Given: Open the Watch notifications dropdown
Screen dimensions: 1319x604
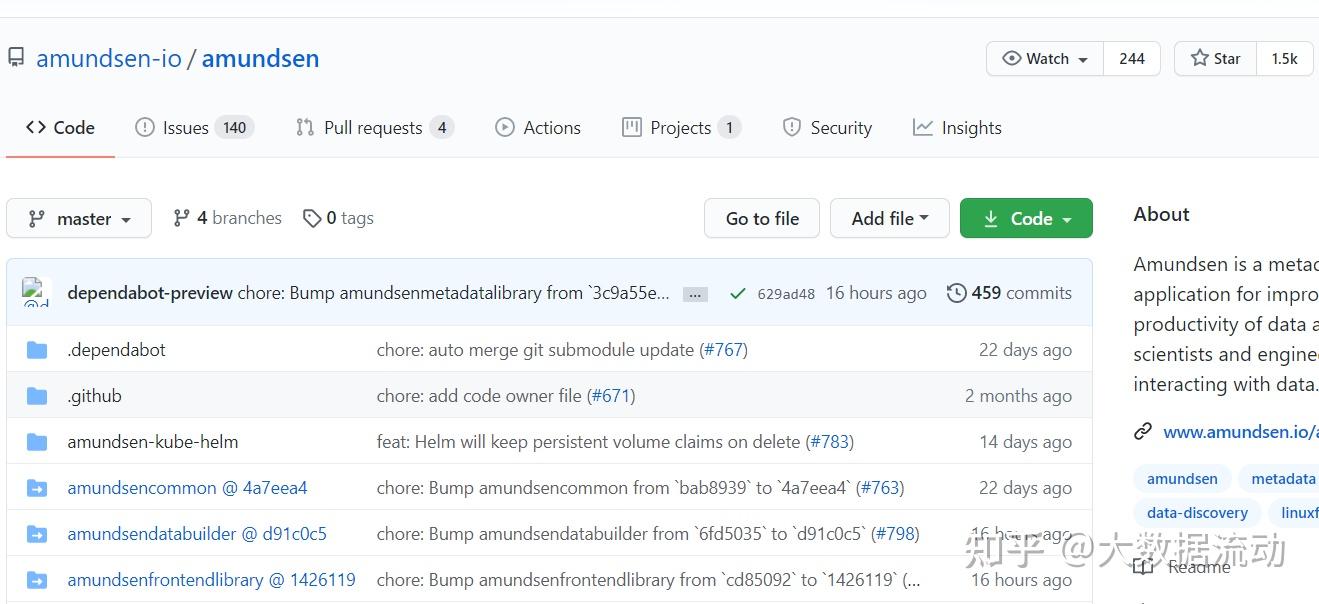Looking at the screenshot, I should pos(1045,59).
